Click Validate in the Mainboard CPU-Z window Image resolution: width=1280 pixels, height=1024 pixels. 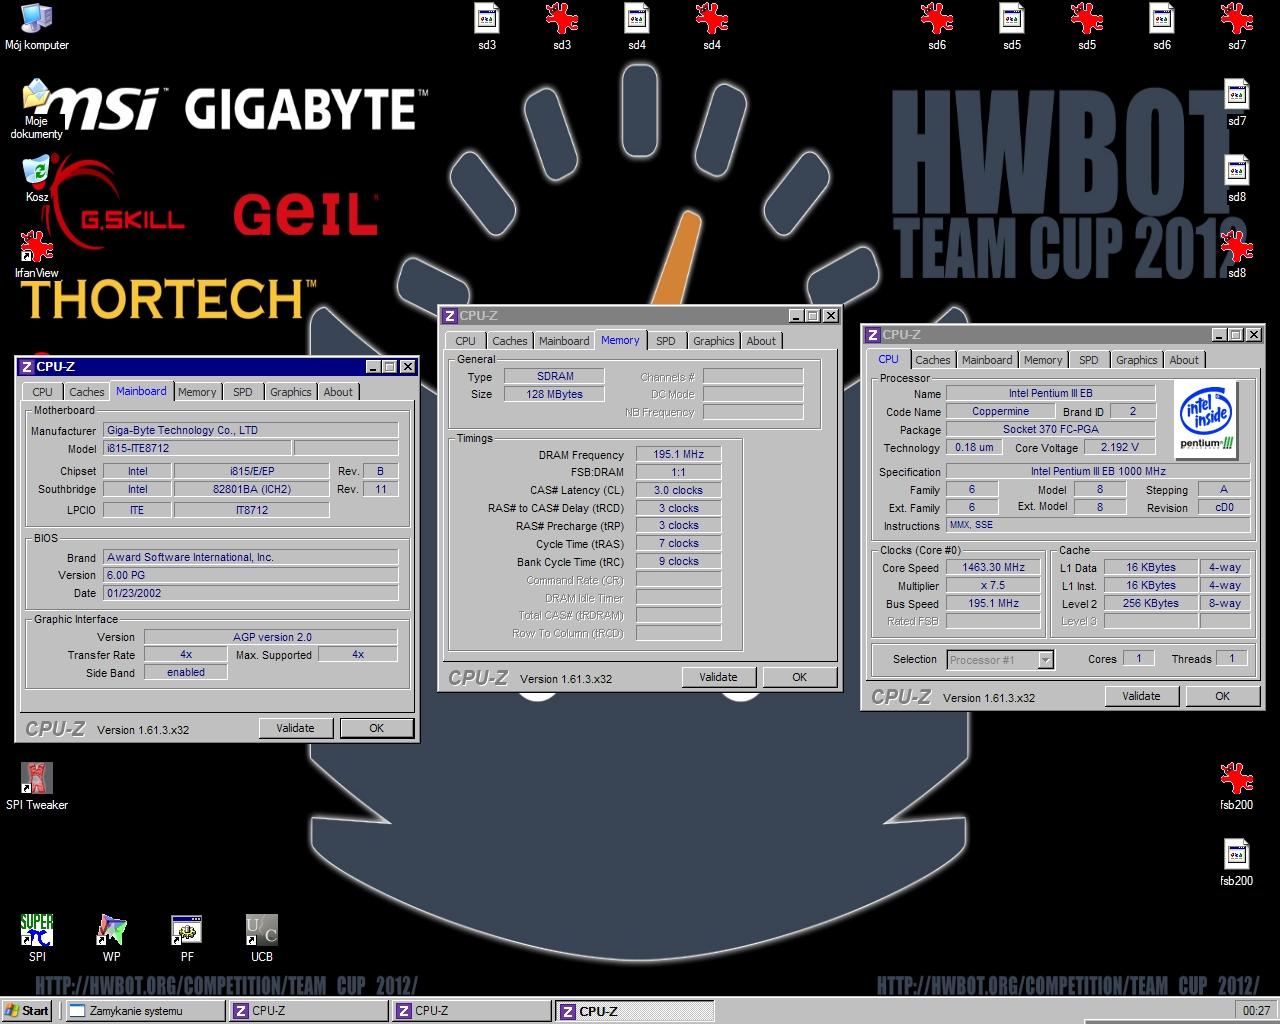coord(295,728)
